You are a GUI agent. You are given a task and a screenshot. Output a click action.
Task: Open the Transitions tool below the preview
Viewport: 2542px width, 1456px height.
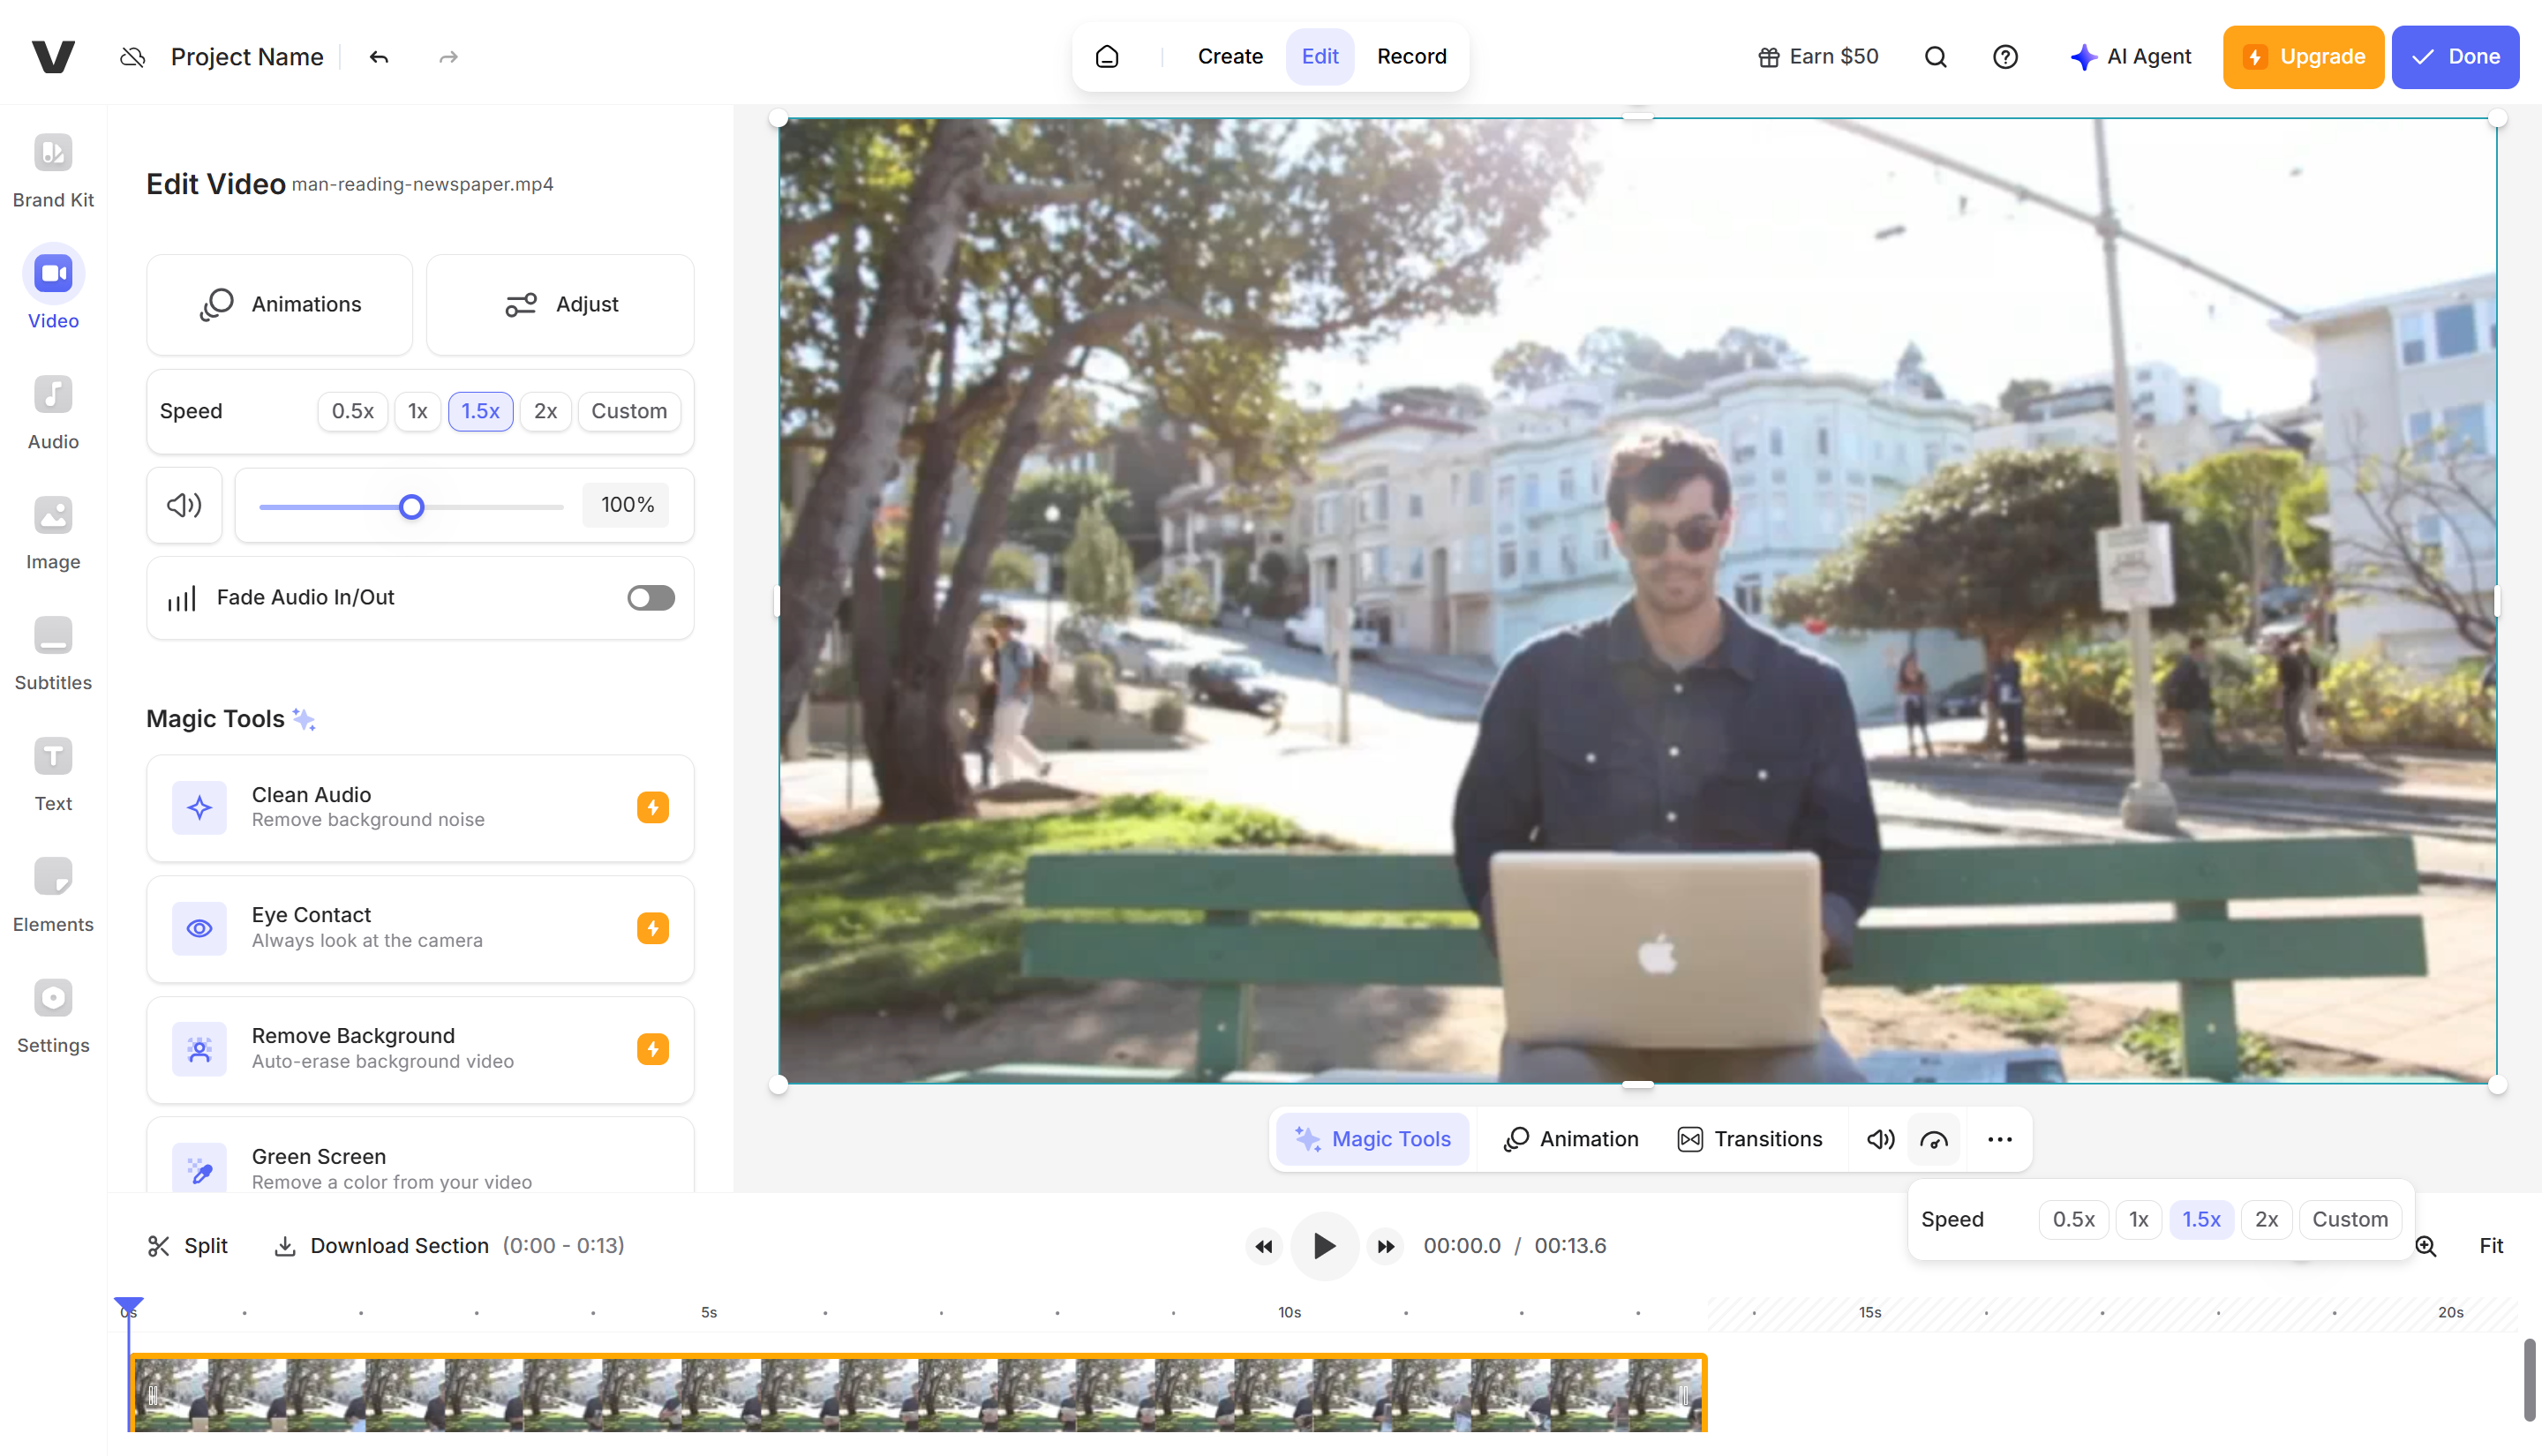click(x=1749, y=1138)
